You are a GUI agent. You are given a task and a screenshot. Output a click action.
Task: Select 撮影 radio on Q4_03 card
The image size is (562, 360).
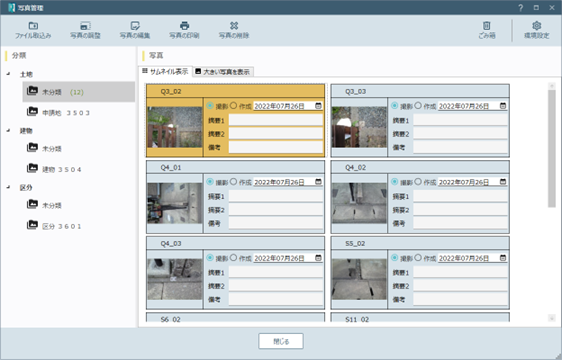coord(210,258)
